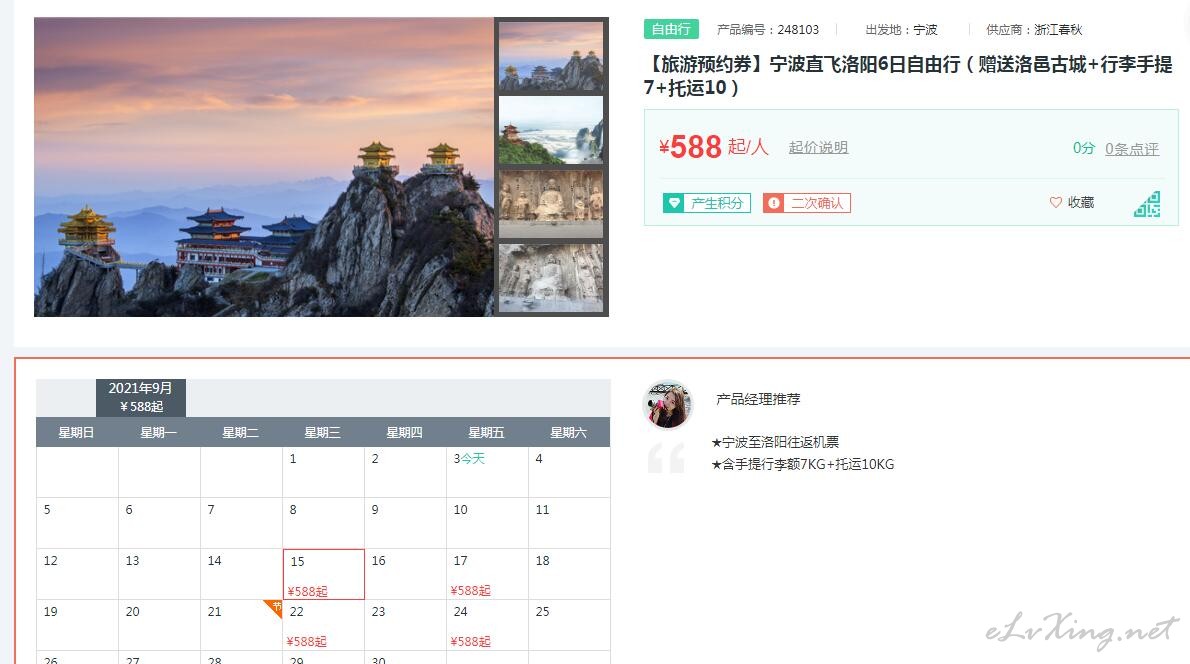Screen dimensions: 1190x664
Task: Open the 起价说明 price explanation link
Action: pos(818,147)
